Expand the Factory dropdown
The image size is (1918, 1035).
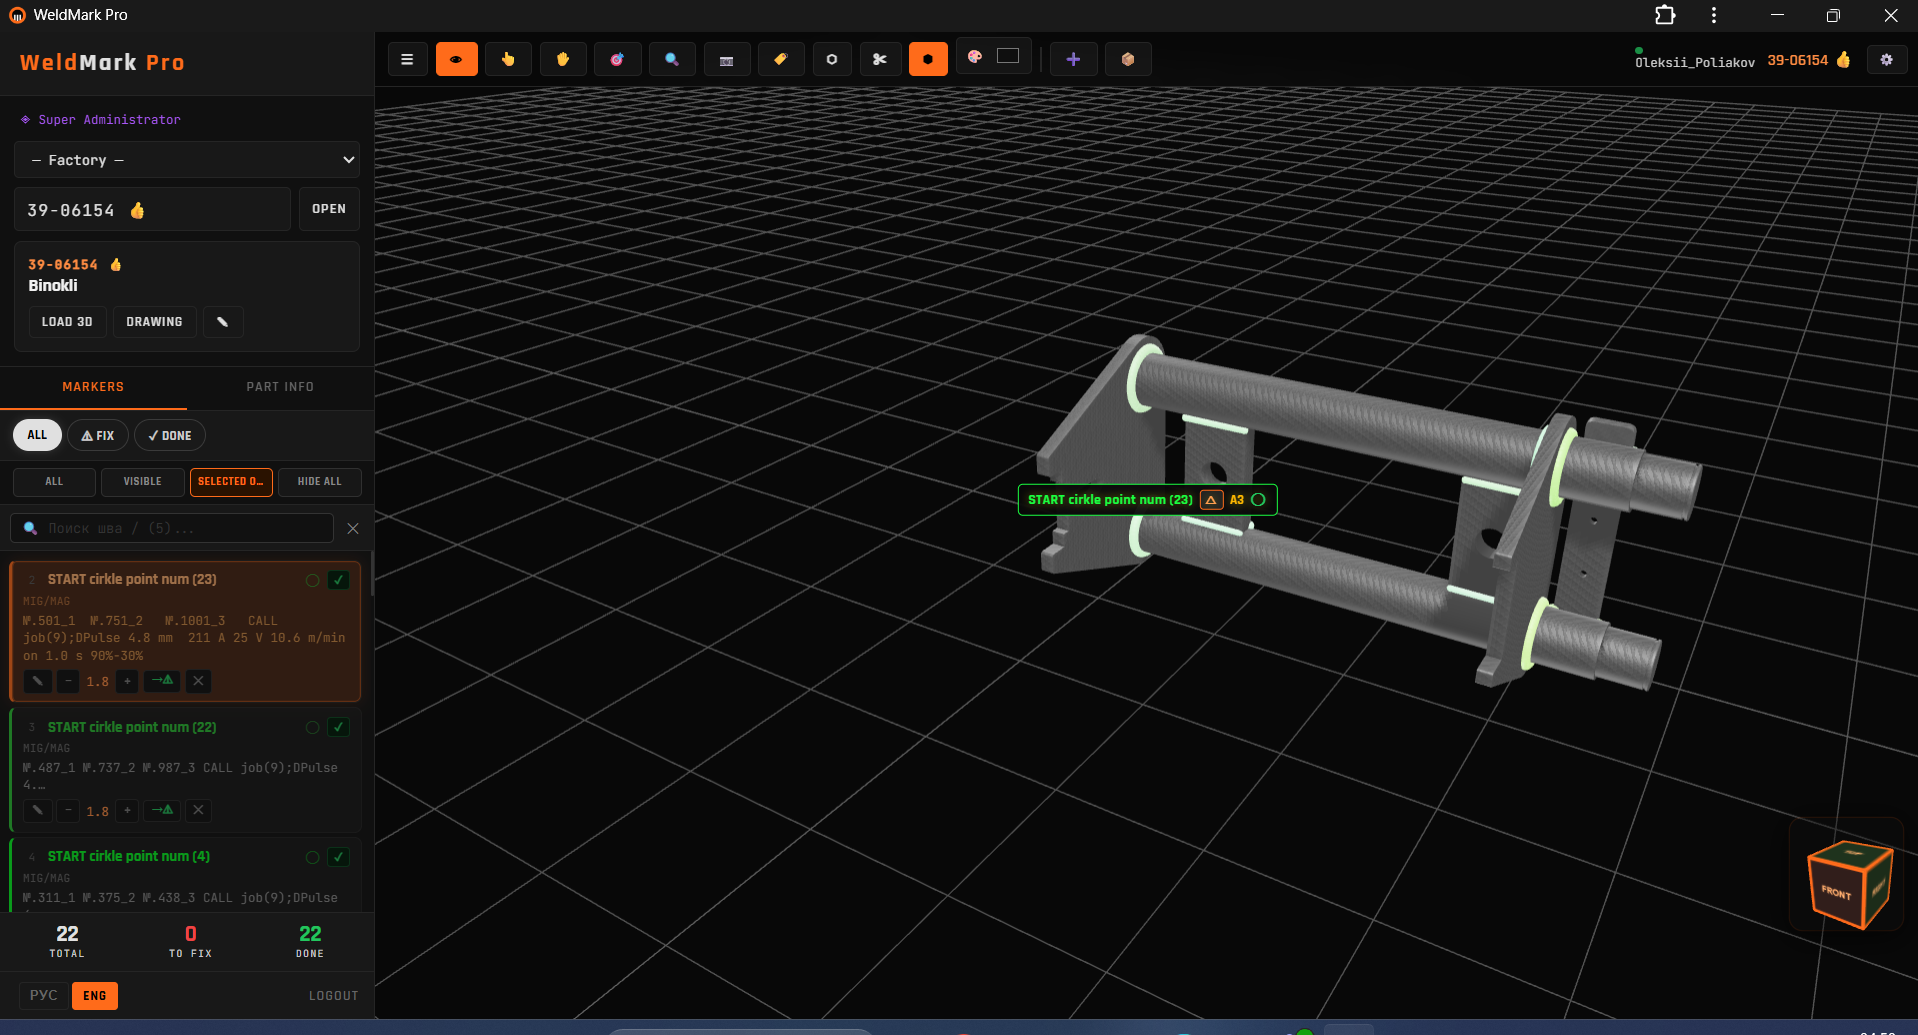pyautogui.click(x=187, y=160)
